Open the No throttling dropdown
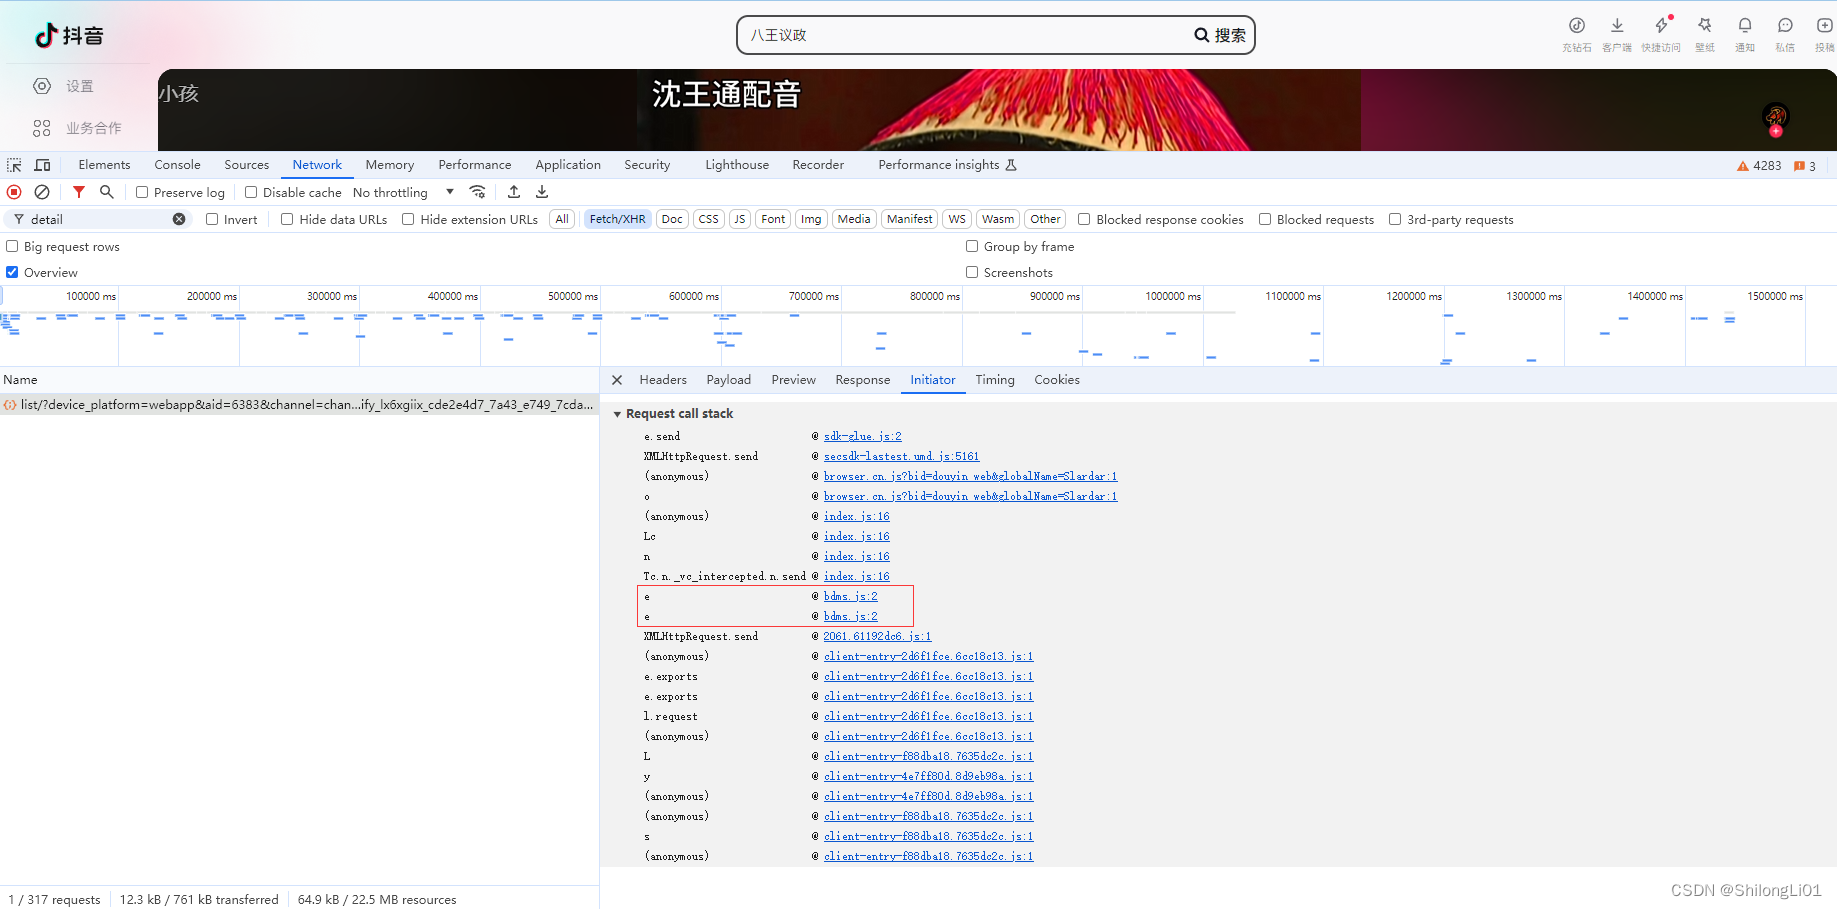The image size is (1837, 909). tap(403, 192)
